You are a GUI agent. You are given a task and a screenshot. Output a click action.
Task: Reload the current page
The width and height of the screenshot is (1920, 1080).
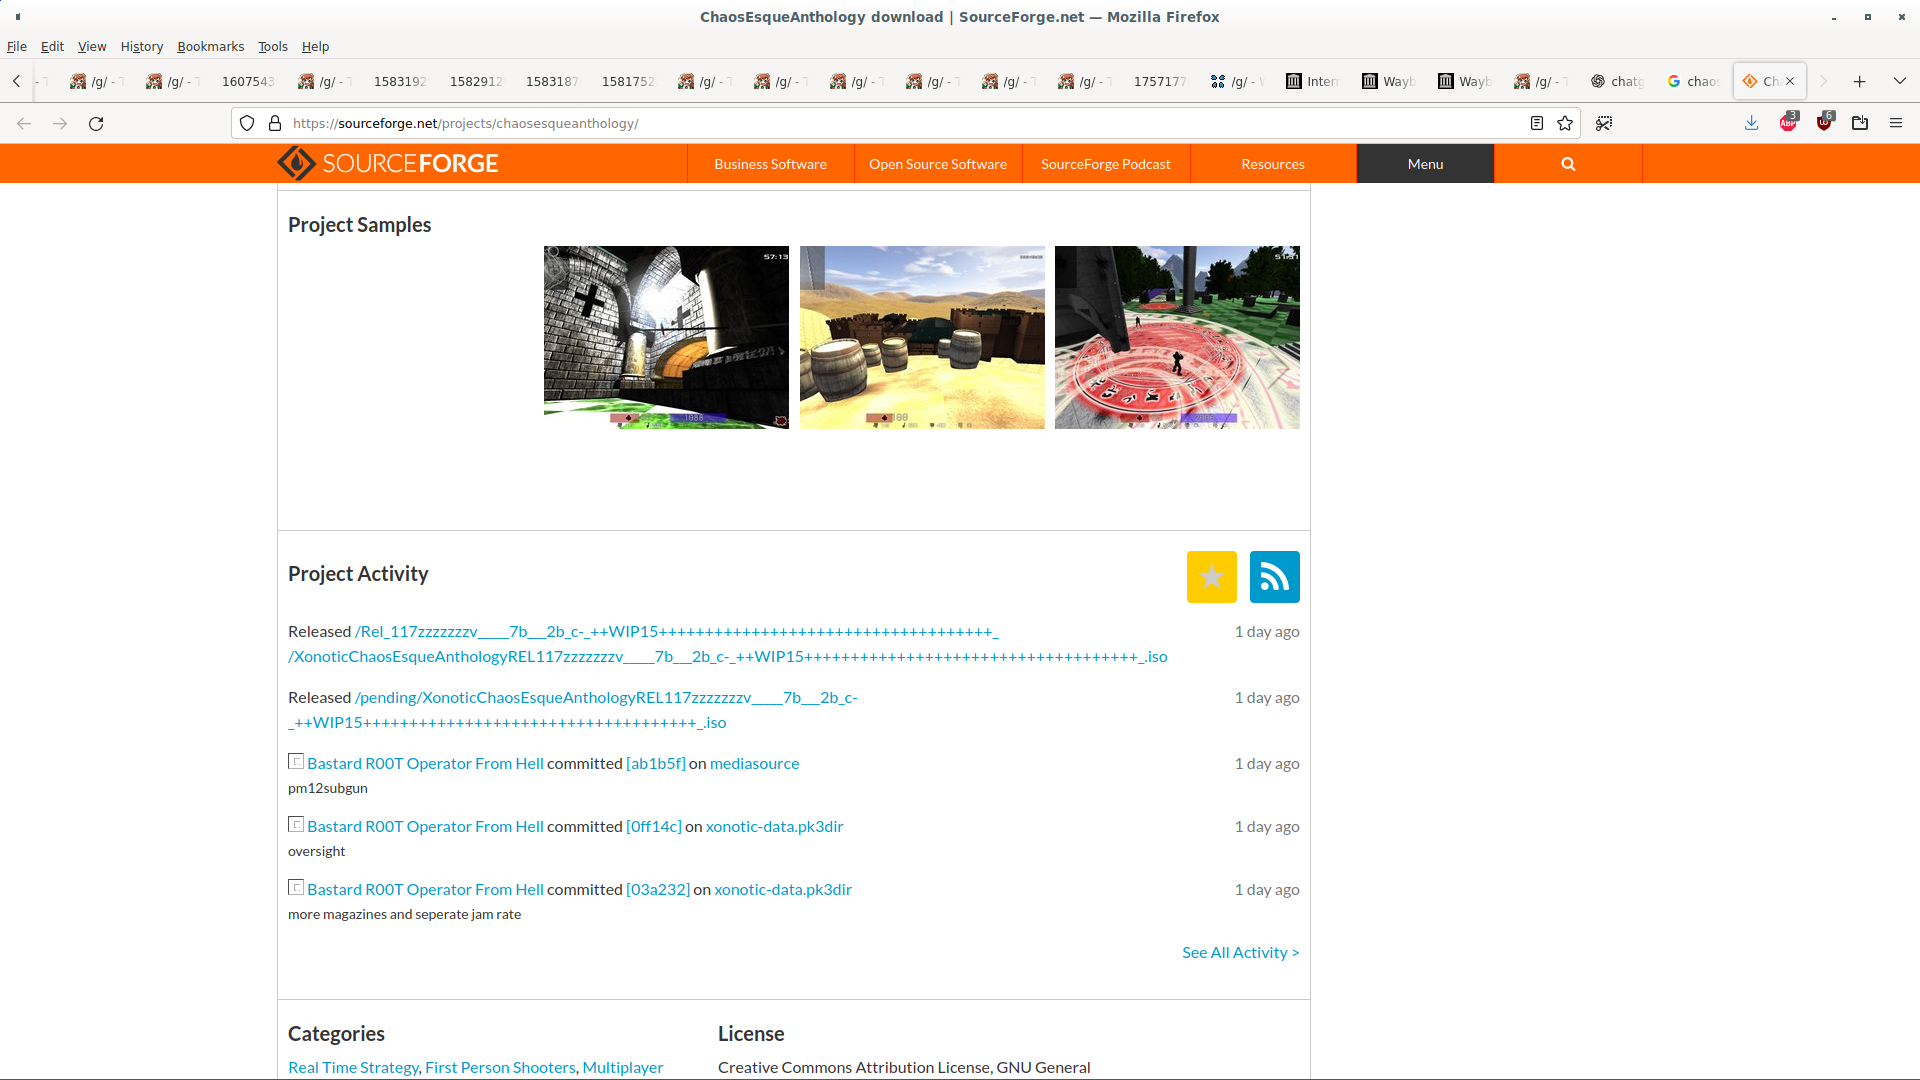(x=96, y=123)
